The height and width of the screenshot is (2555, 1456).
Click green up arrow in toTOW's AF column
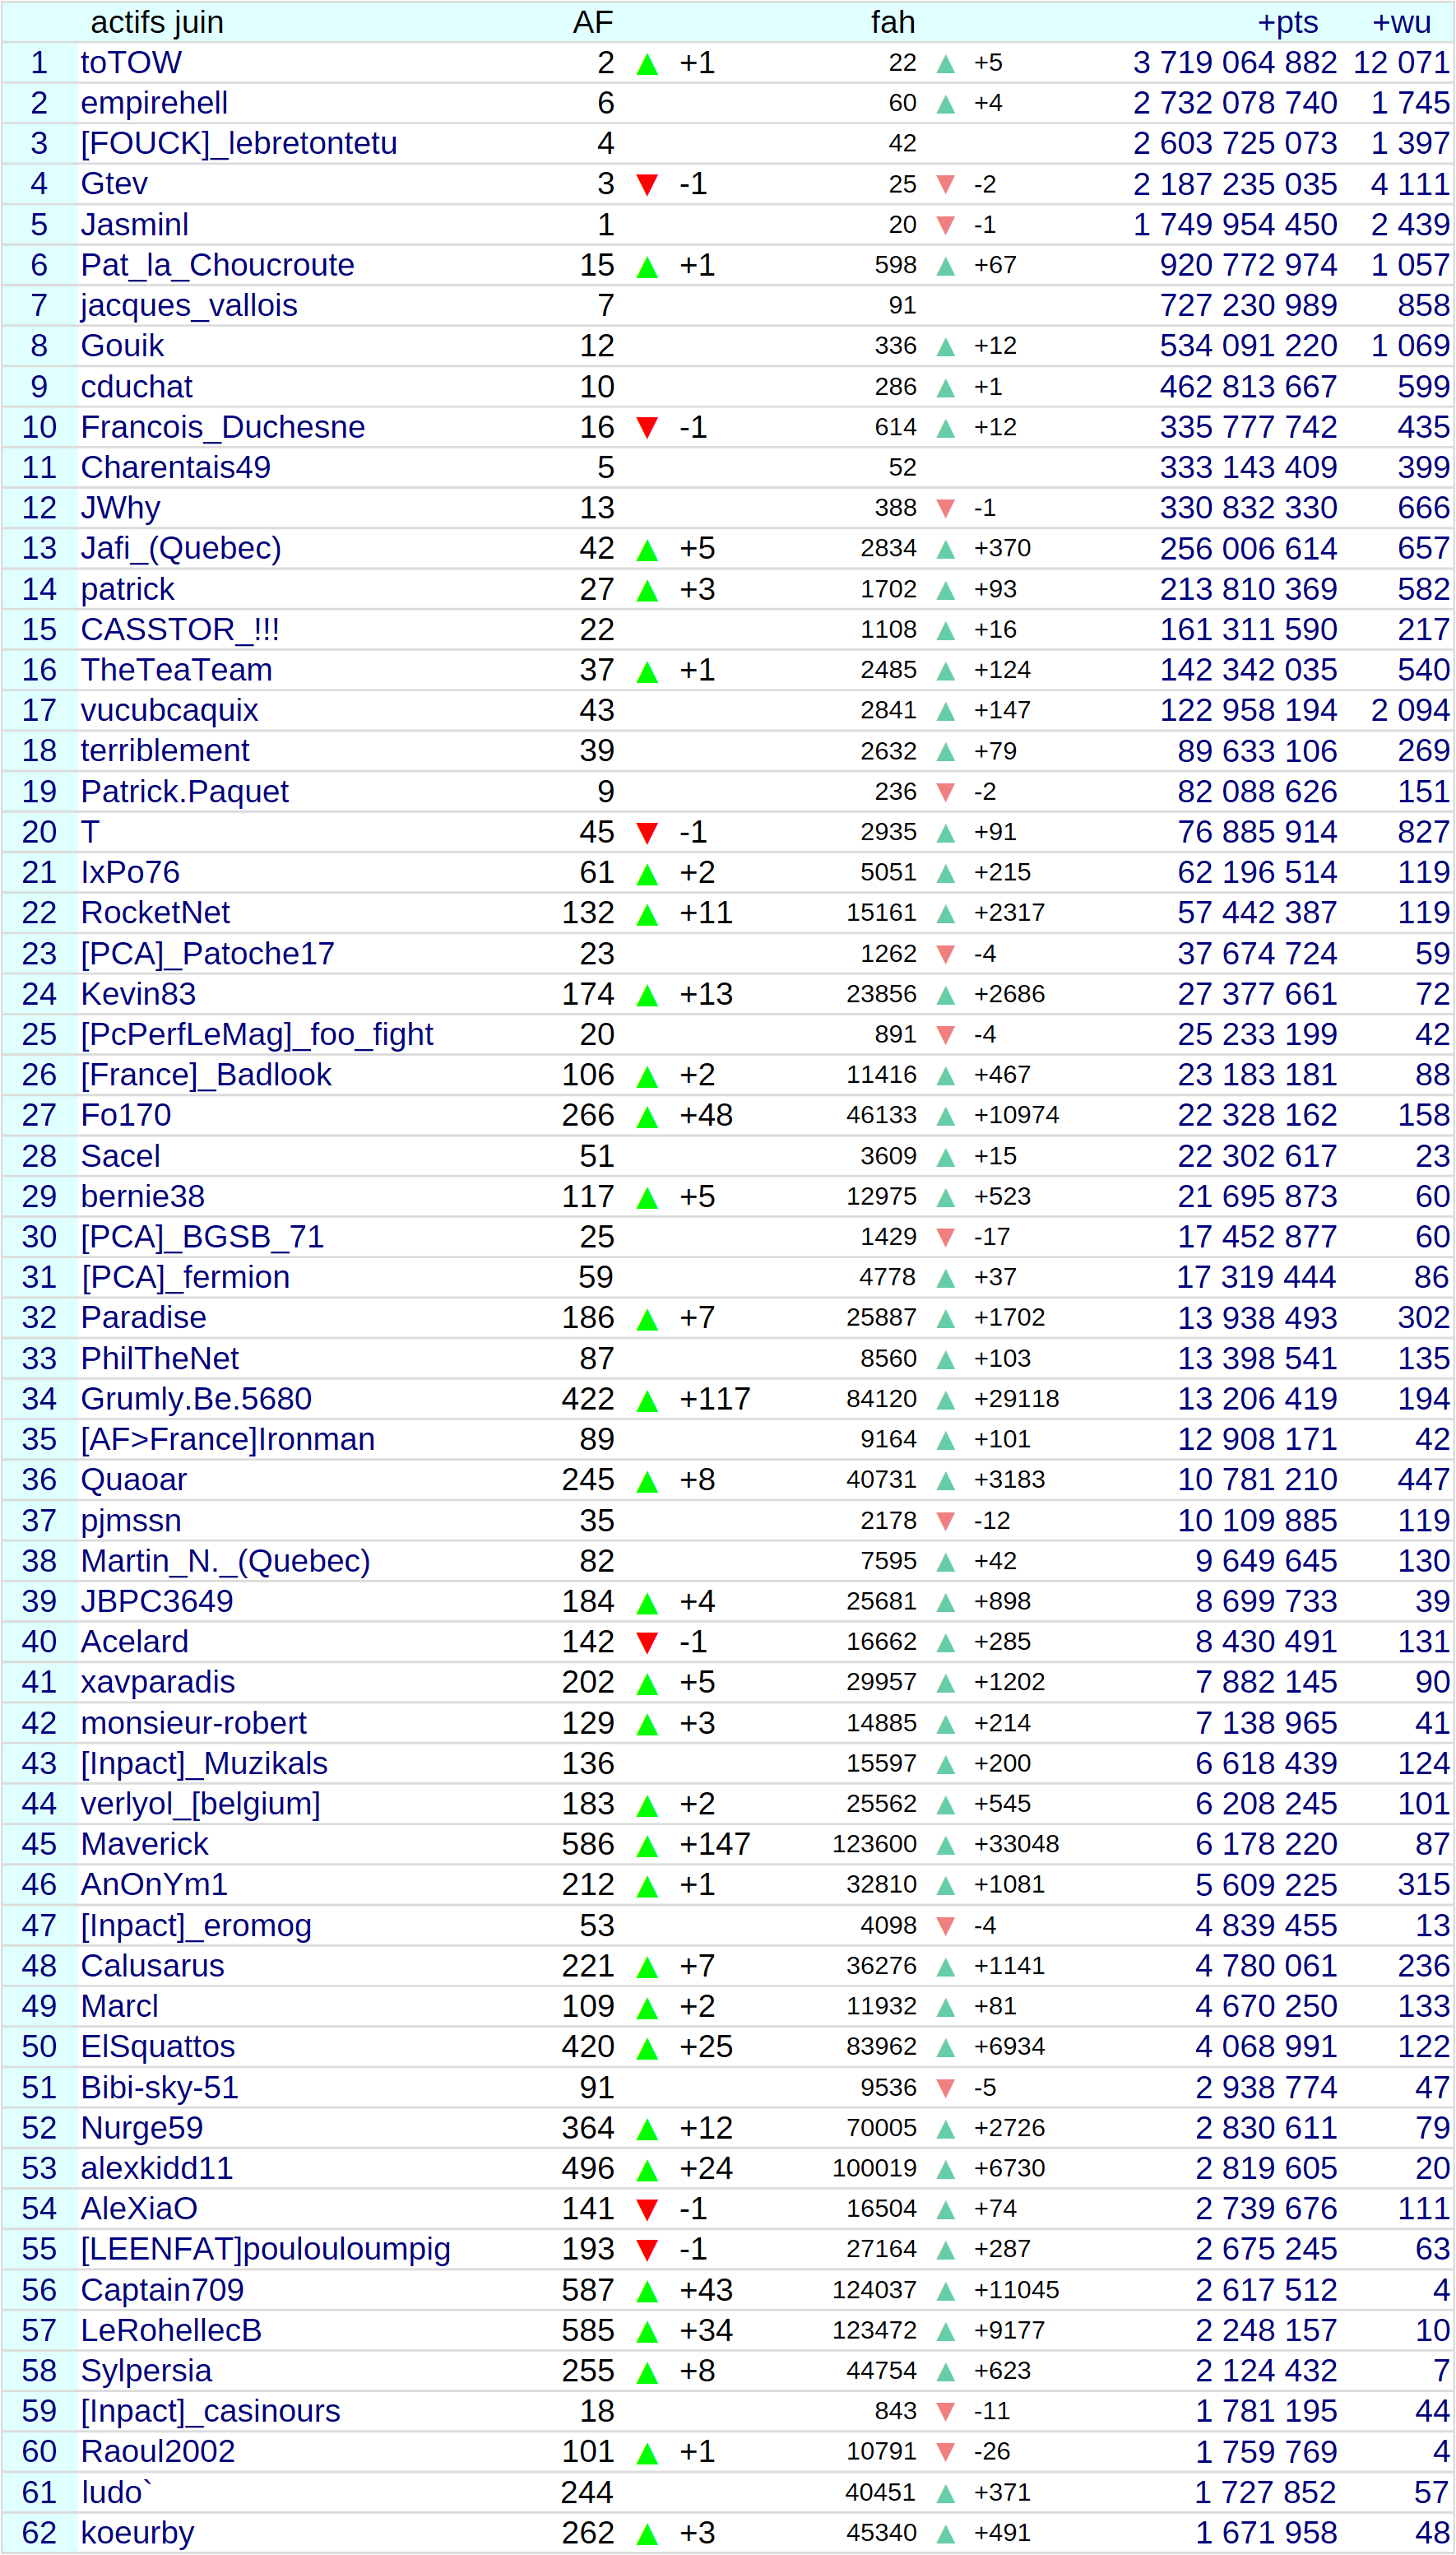[647, 65]
